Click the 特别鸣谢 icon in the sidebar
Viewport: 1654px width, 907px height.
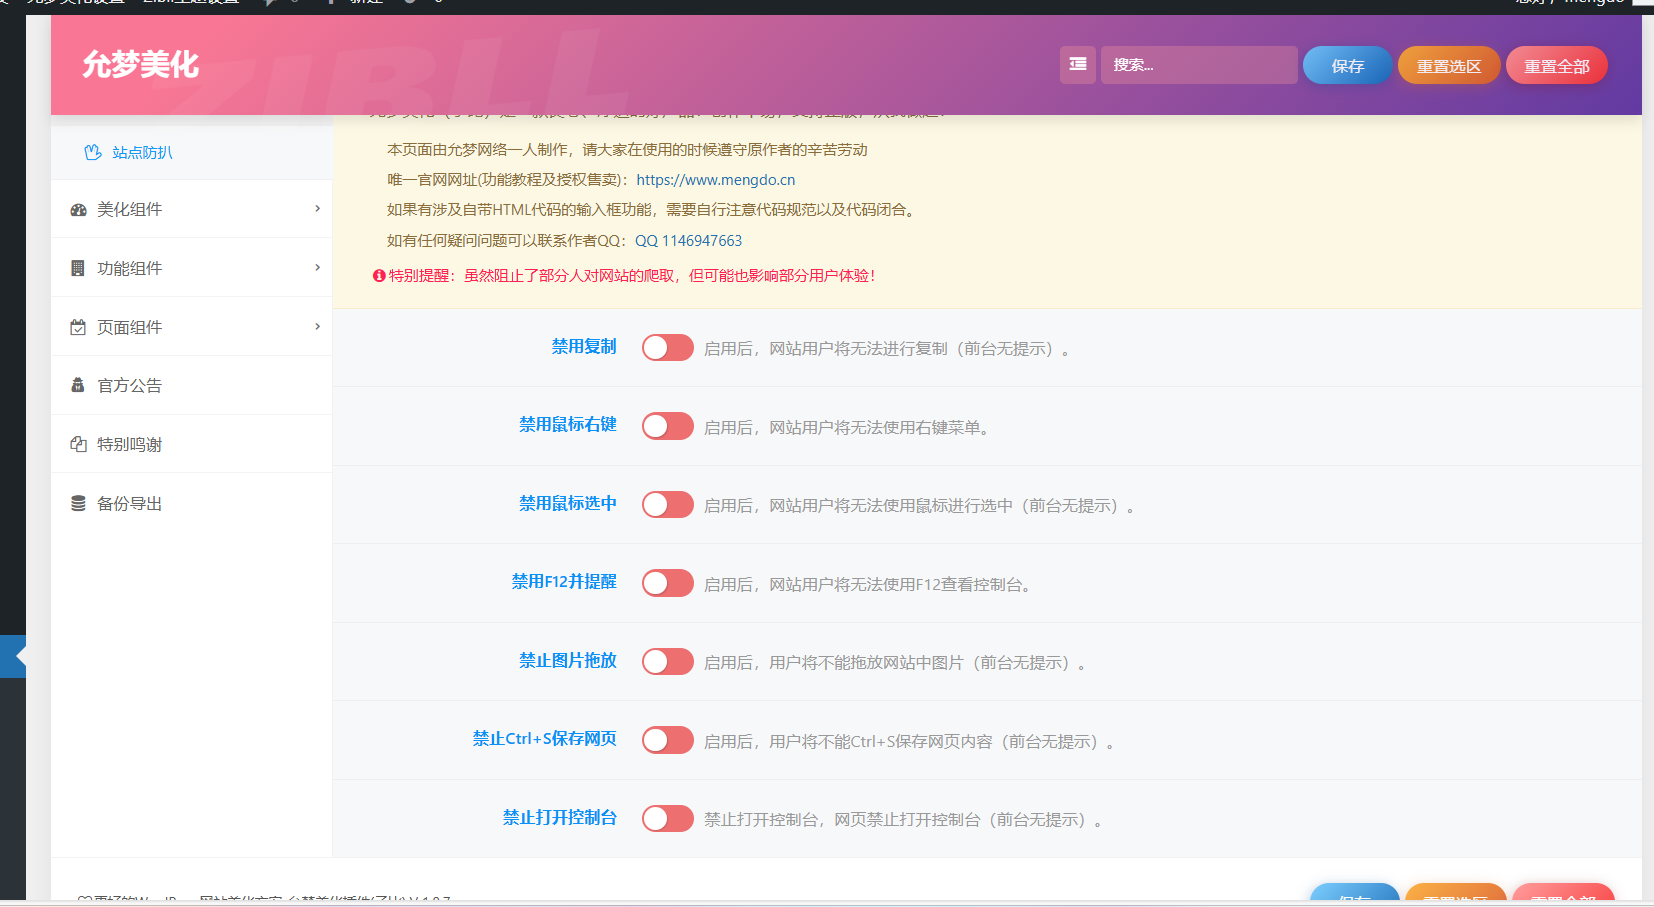click(x=78, y=443)
